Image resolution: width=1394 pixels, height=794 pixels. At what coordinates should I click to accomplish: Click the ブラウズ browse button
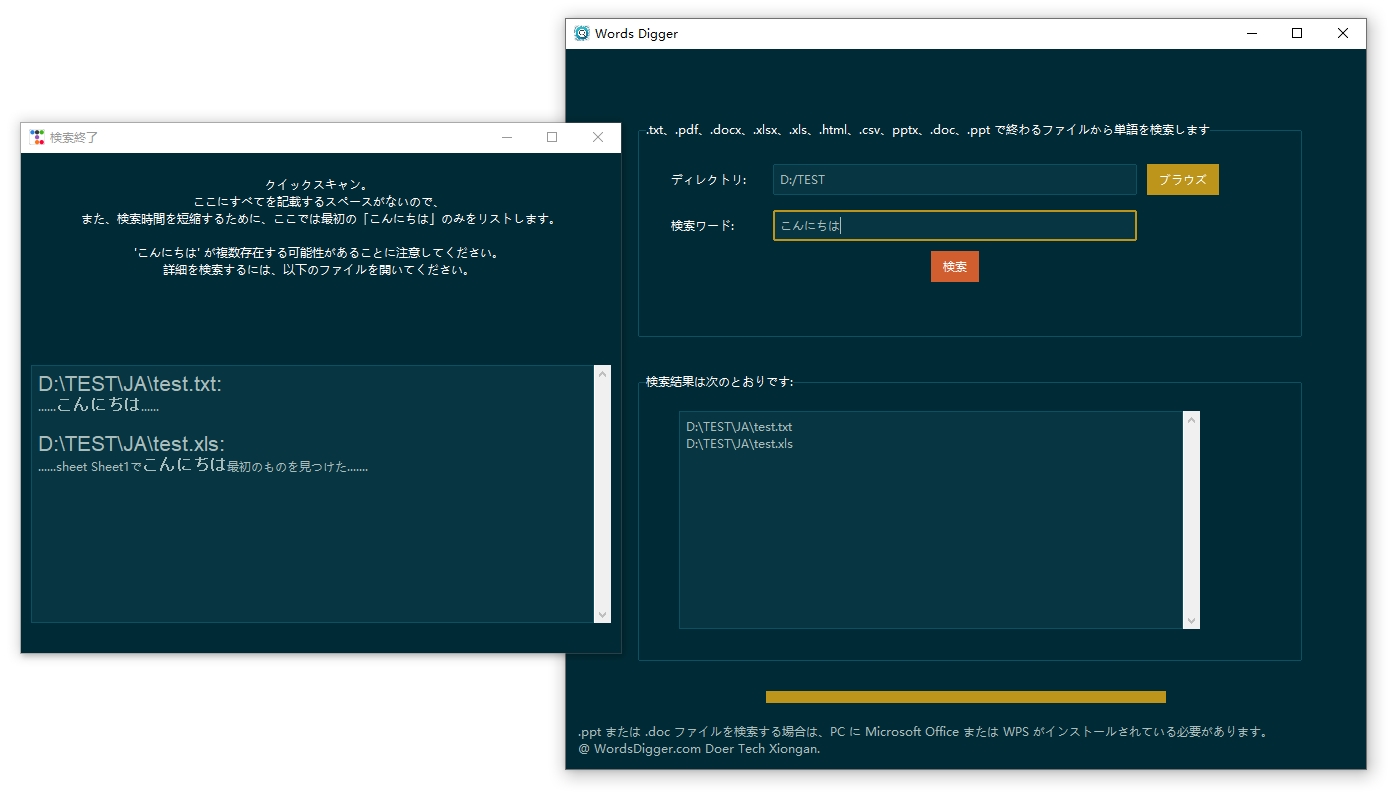coord(1182,180)
